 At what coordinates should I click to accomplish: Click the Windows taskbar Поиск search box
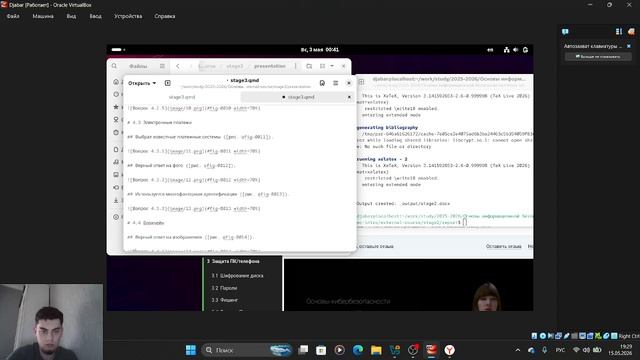click(247, 350)
